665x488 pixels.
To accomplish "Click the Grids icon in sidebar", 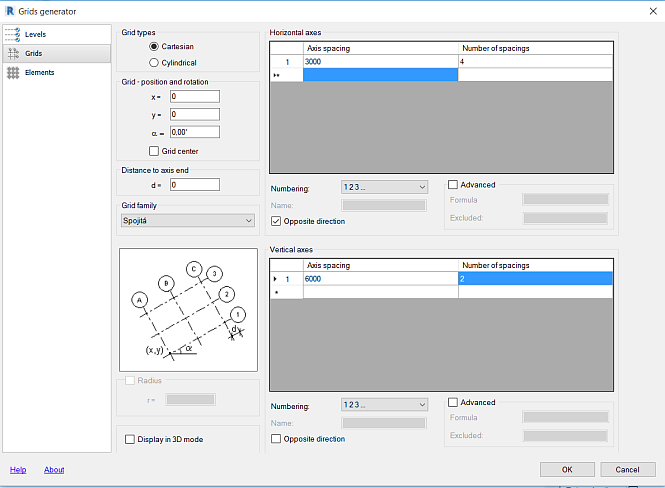I will [14, 53].
